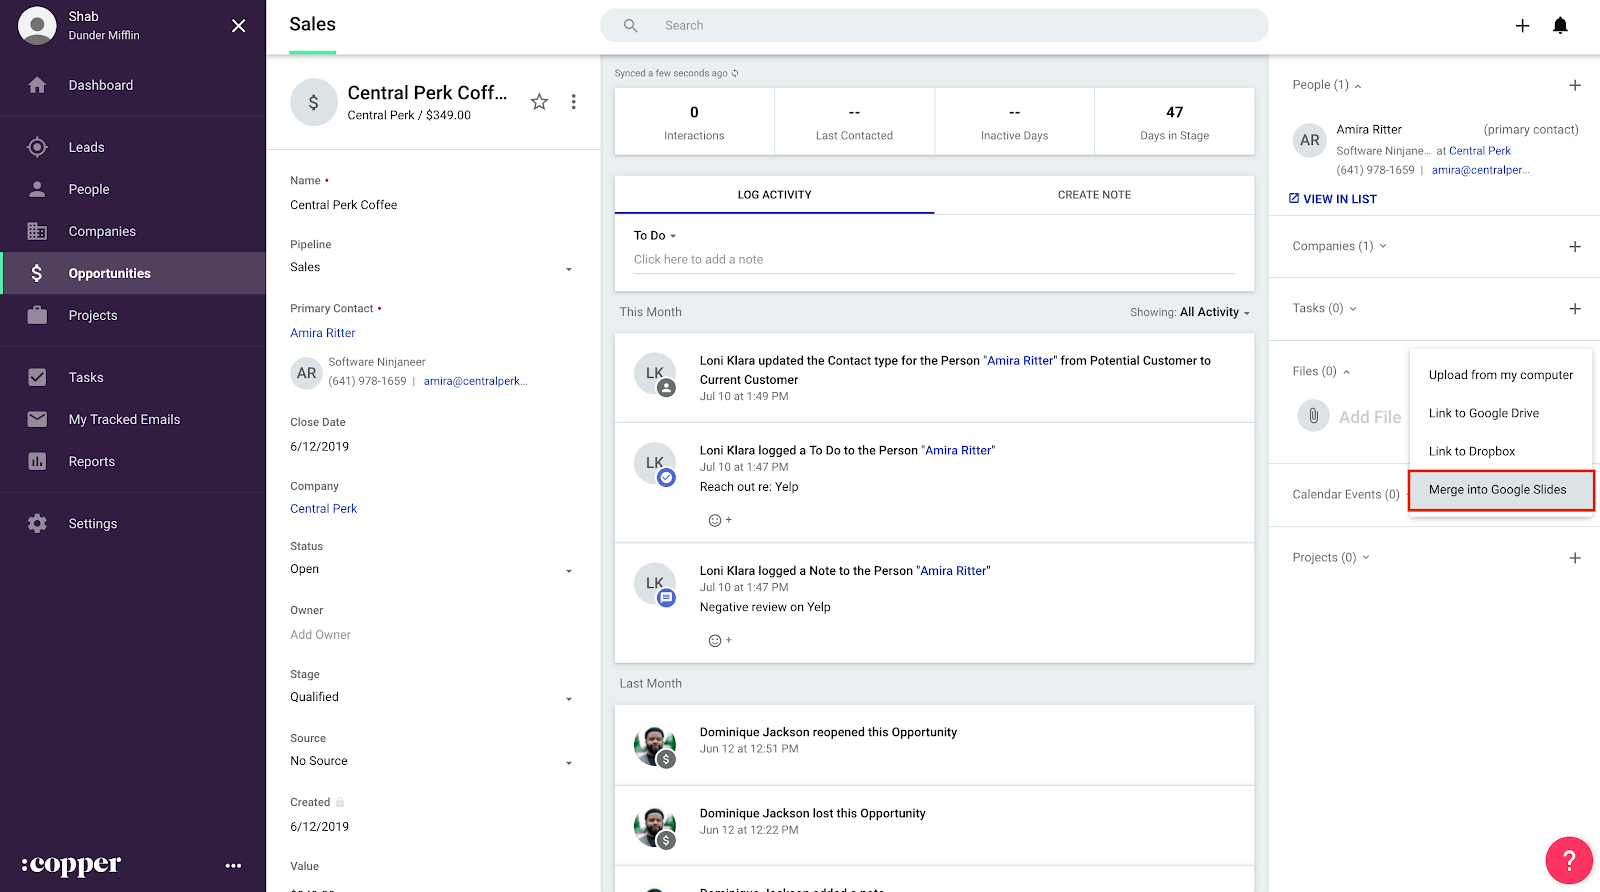
Task: Click the Close Date value 6/12/2019
Action: (x=320, y=447)
